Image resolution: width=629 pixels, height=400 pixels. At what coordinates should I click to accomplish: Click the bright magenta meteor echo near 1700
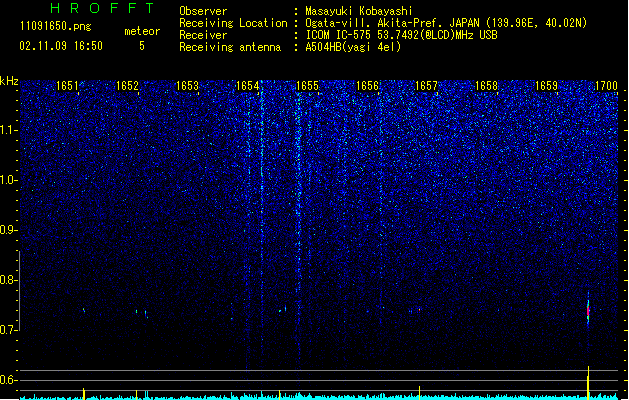tap(588, 311)
